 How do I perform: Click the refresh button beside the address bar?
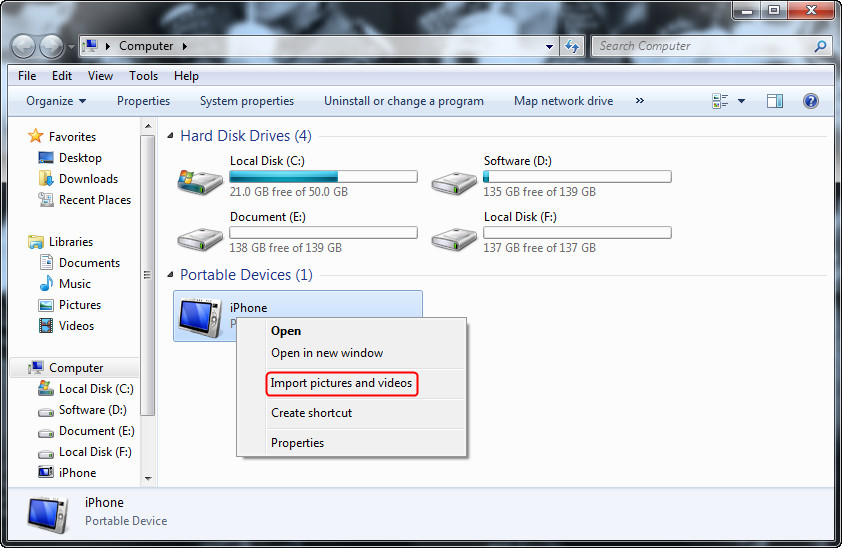coord(572,47)
